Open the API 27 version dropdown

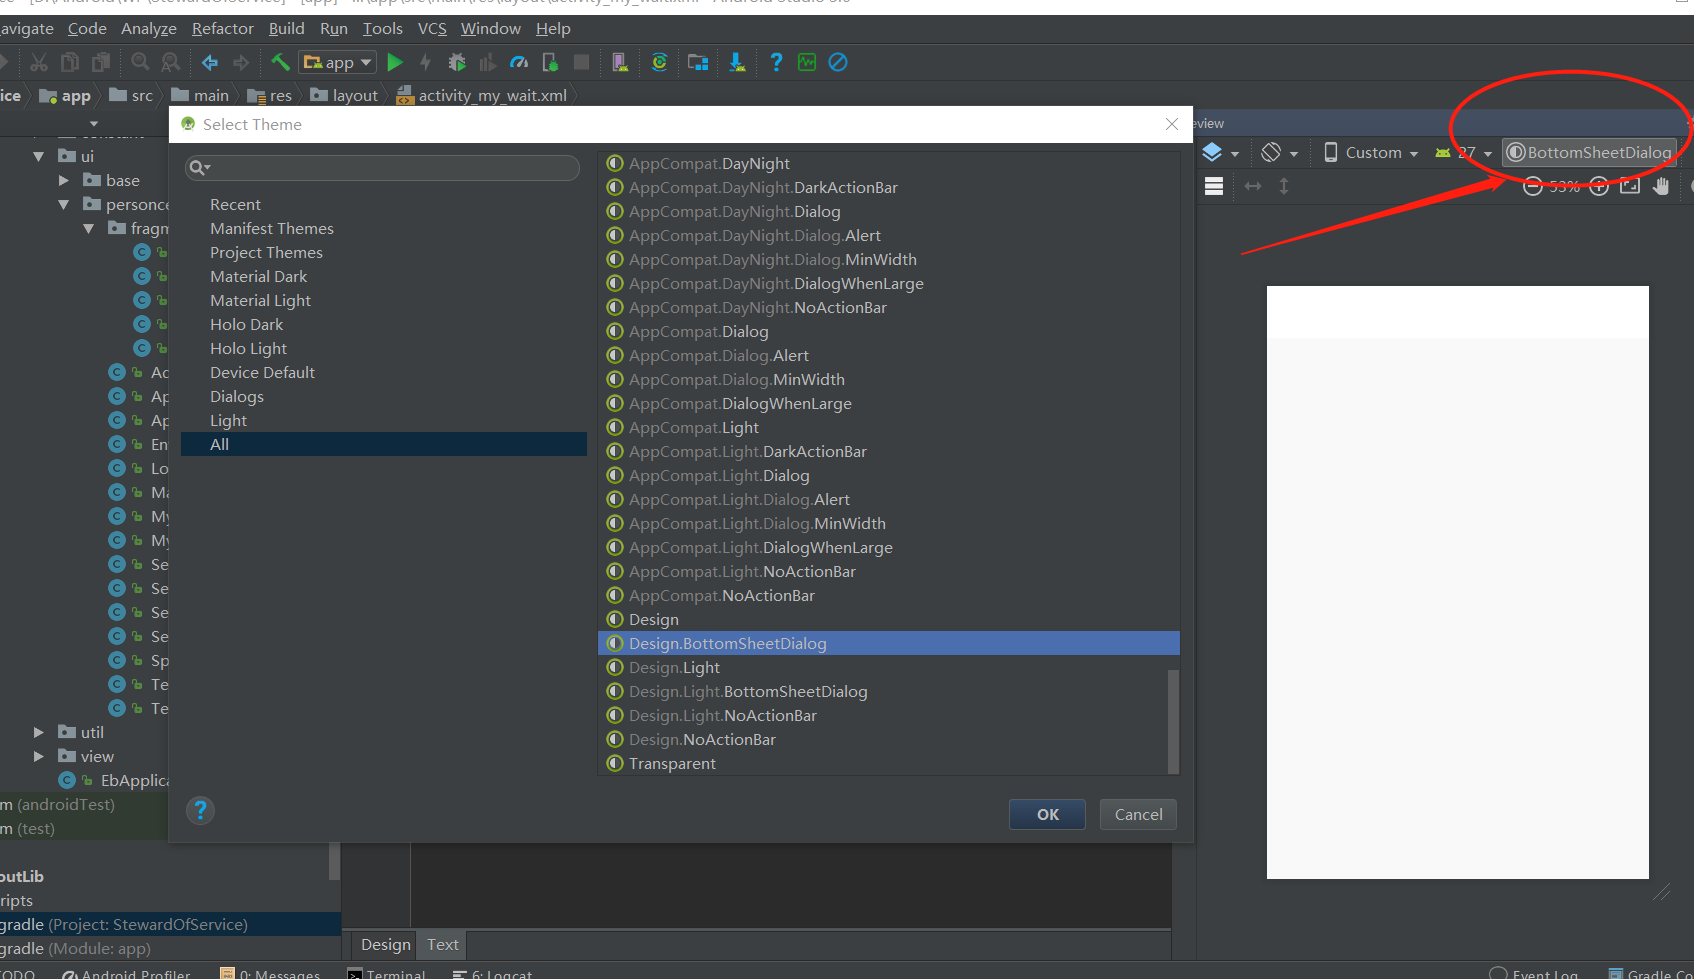[1464, 153]
